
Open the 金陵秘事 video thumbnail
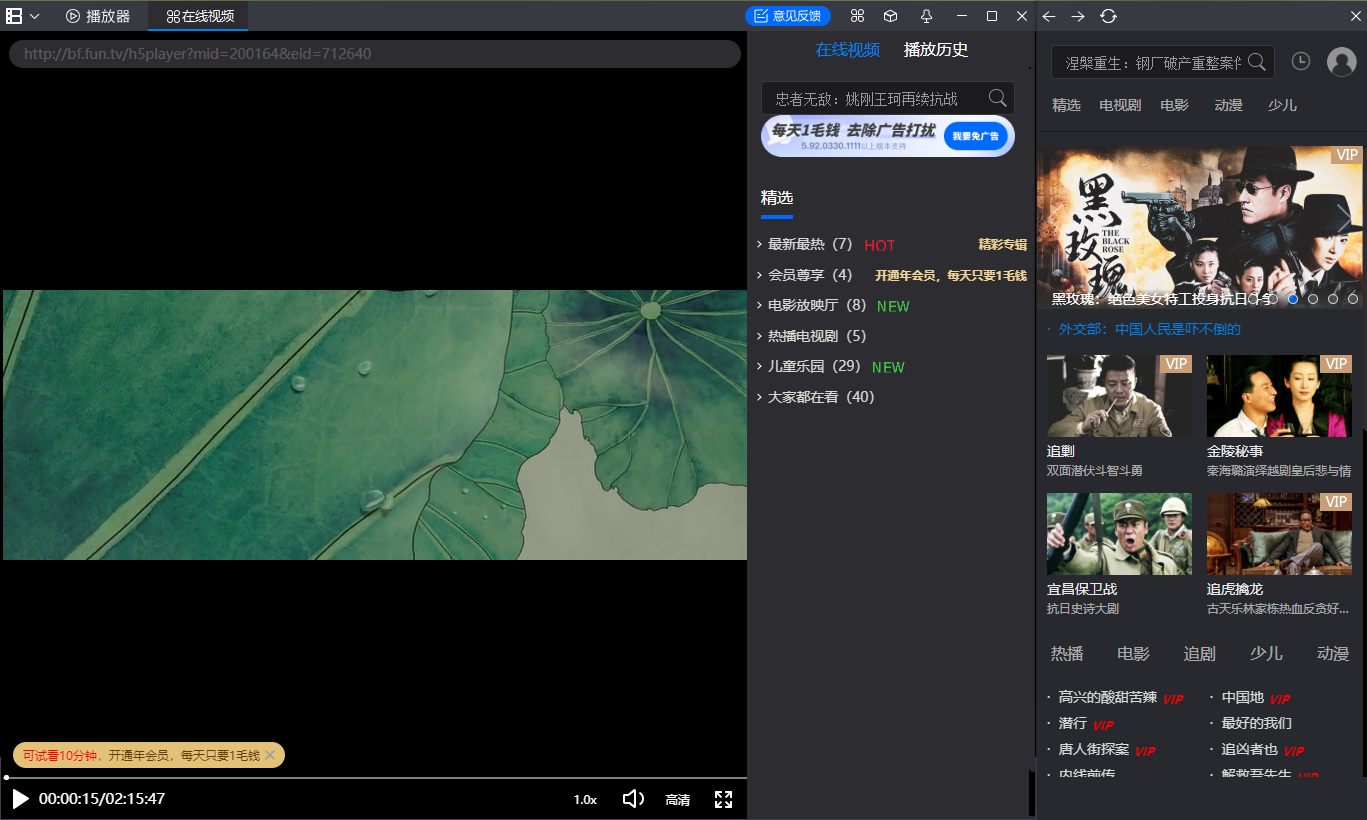click(1279, 396)
